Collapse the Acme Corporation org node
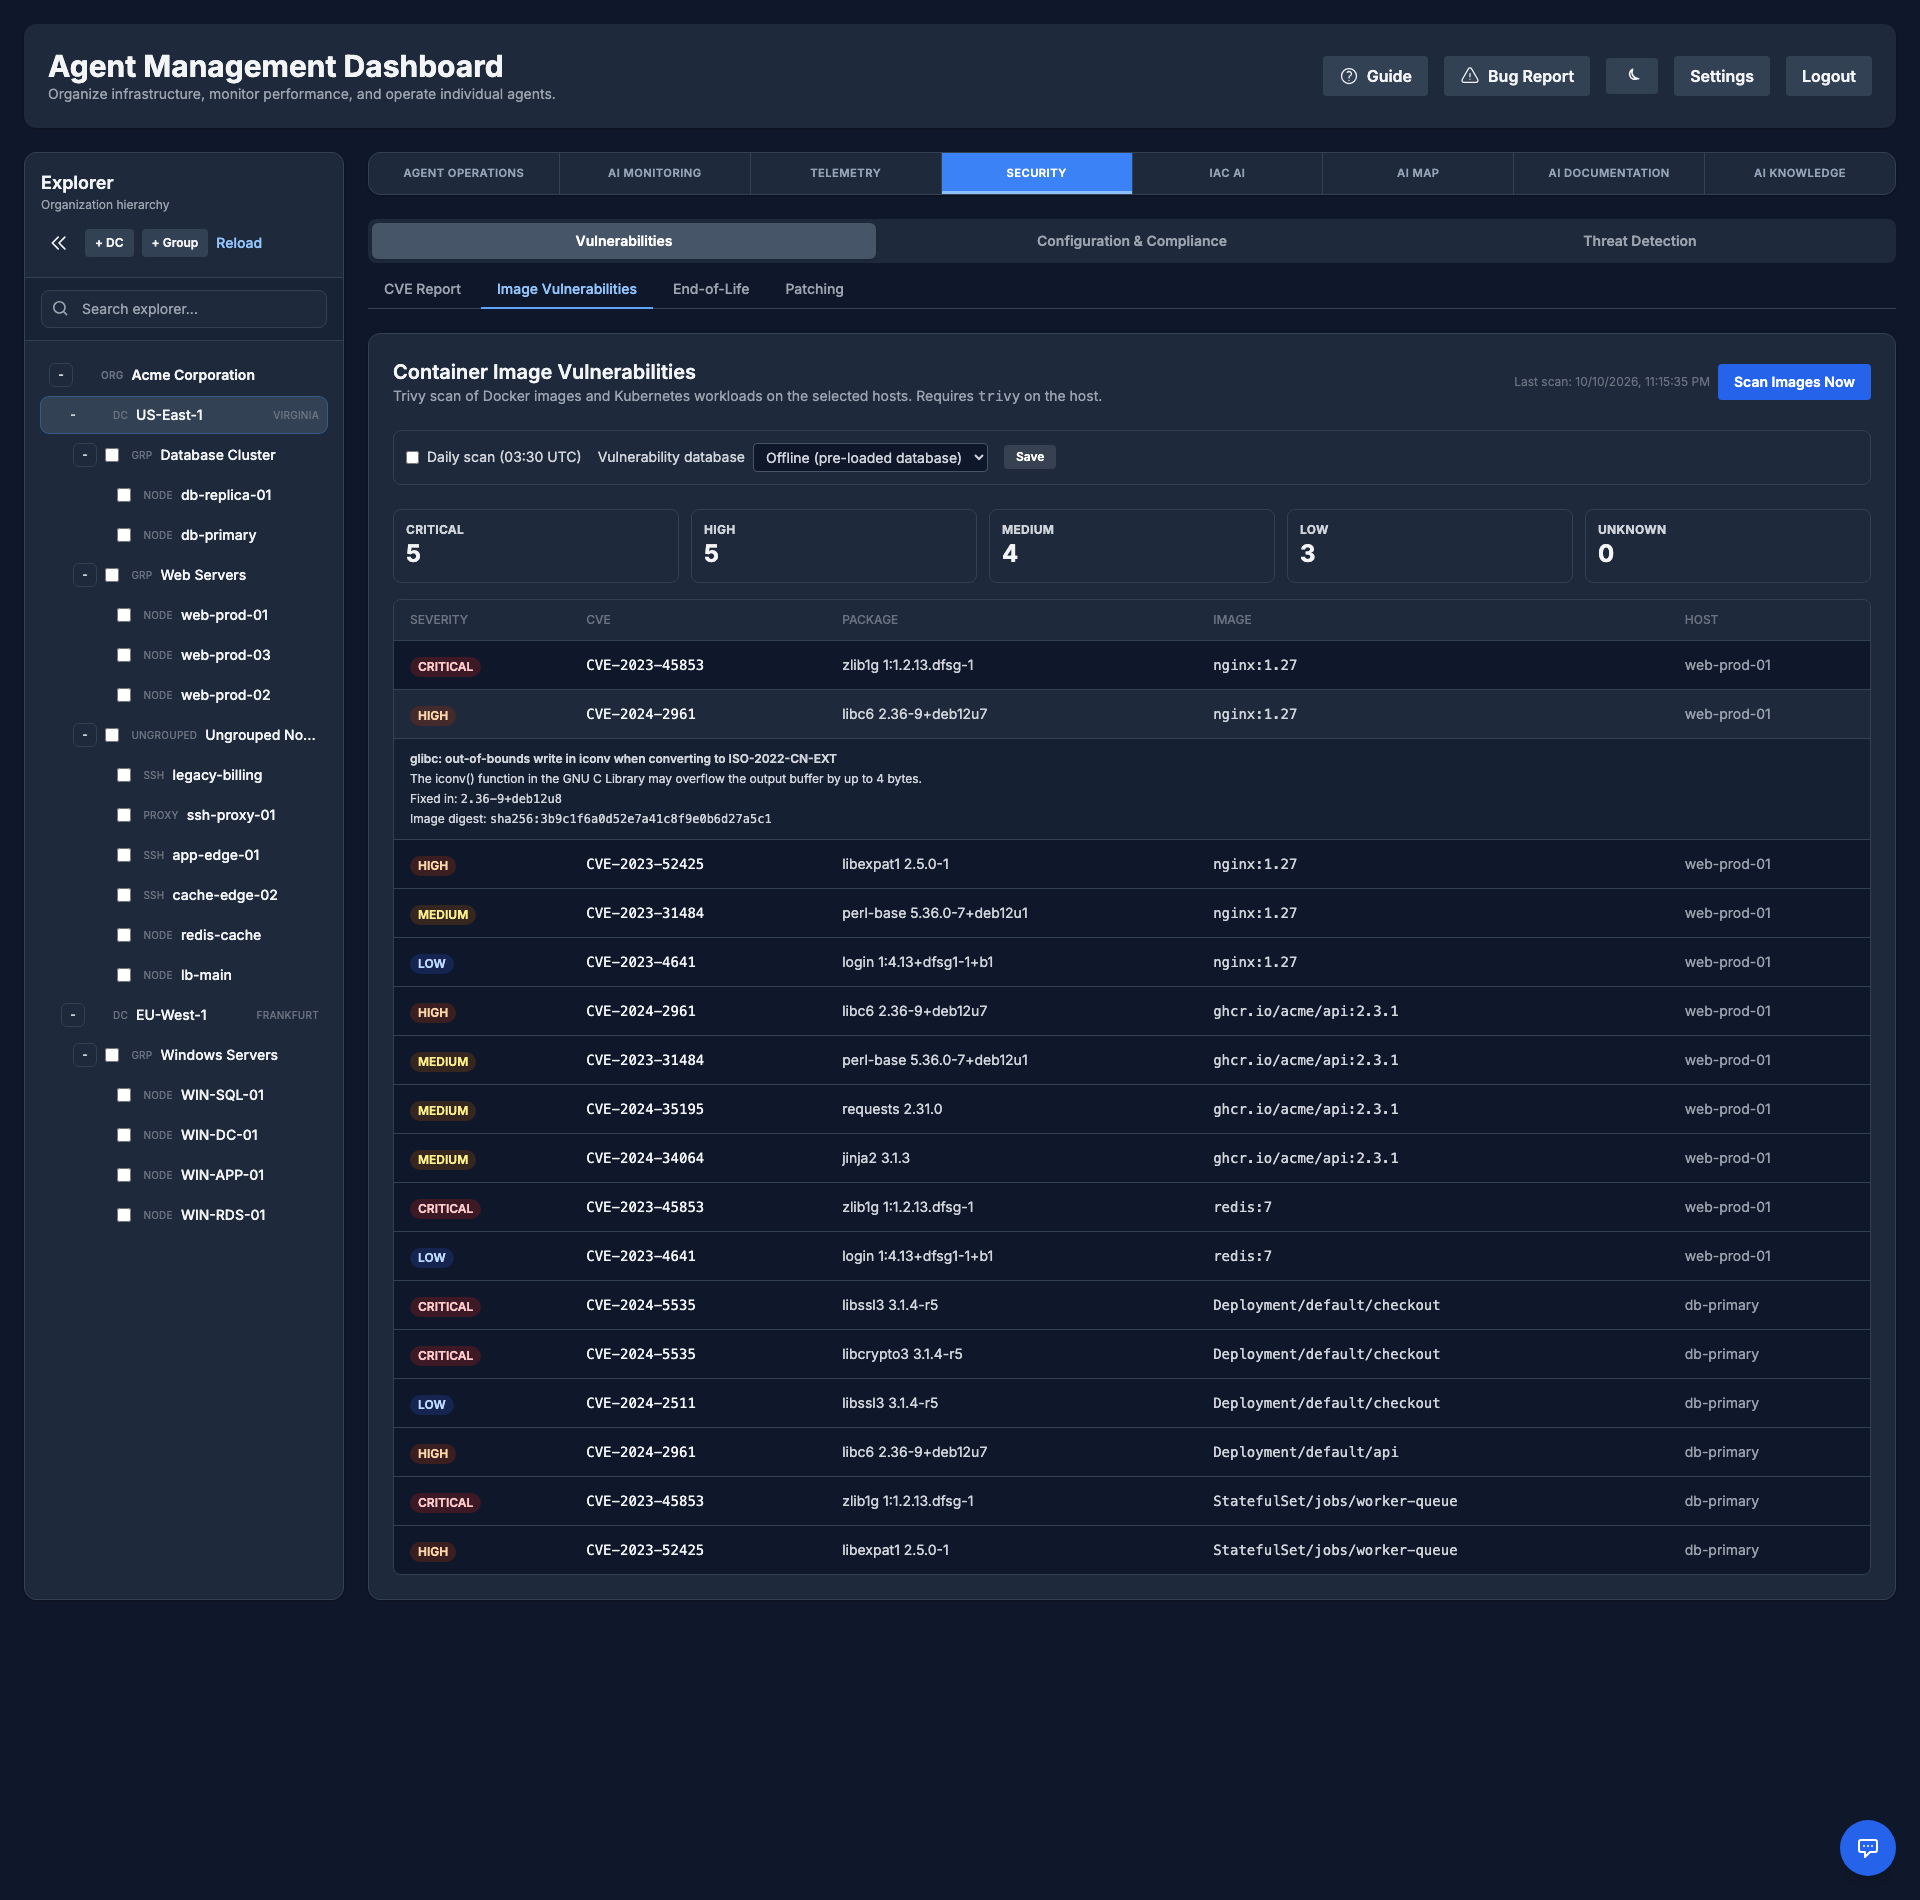The width and height of the screenshot is (1920, 1900). click(61, 375)
